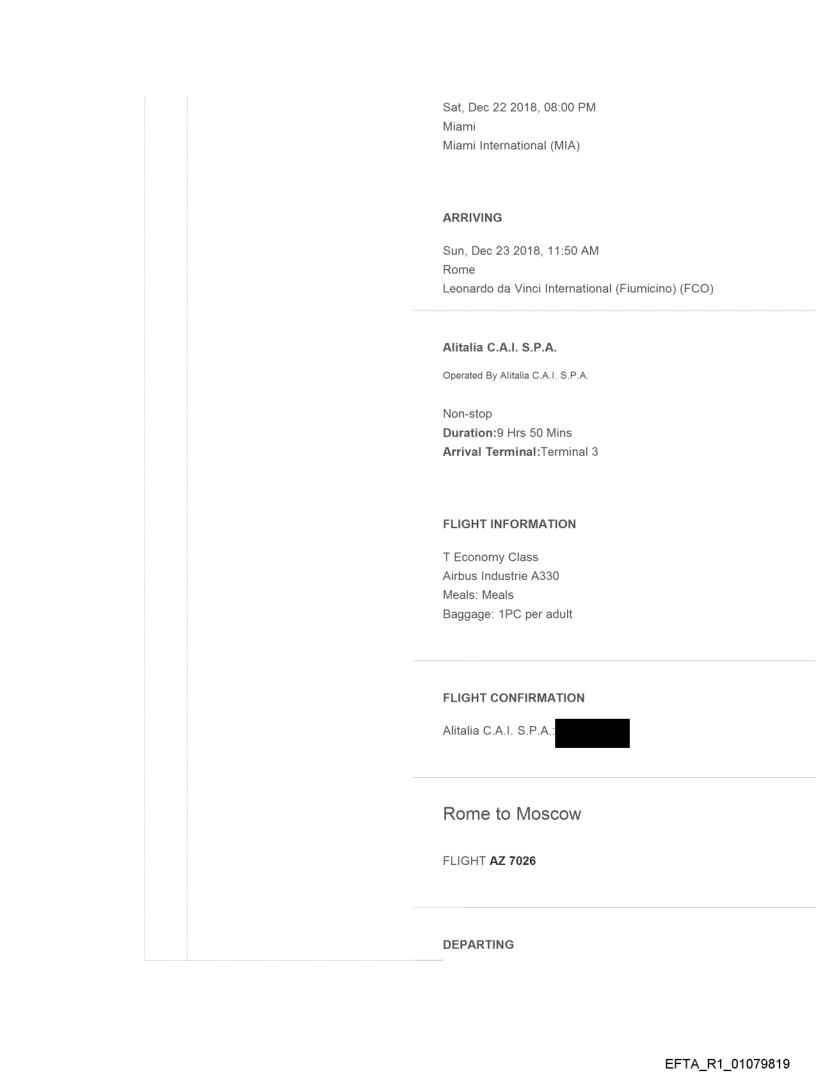Select the Non-stop text

467,414
